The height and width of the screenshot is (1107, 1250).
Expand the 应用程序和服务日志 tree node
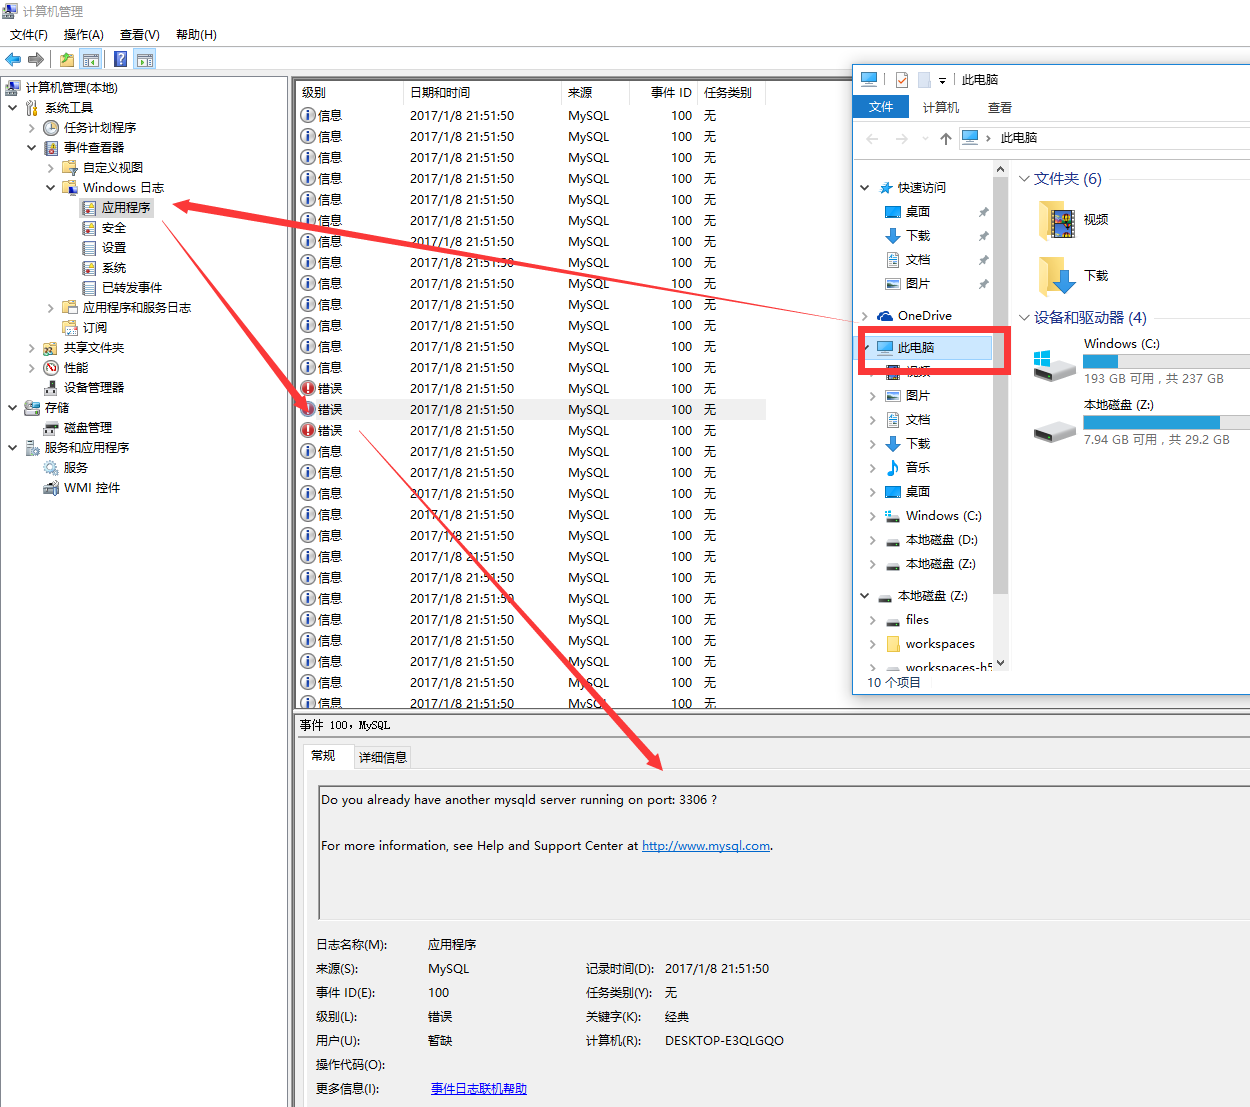(x=49, y=307)
